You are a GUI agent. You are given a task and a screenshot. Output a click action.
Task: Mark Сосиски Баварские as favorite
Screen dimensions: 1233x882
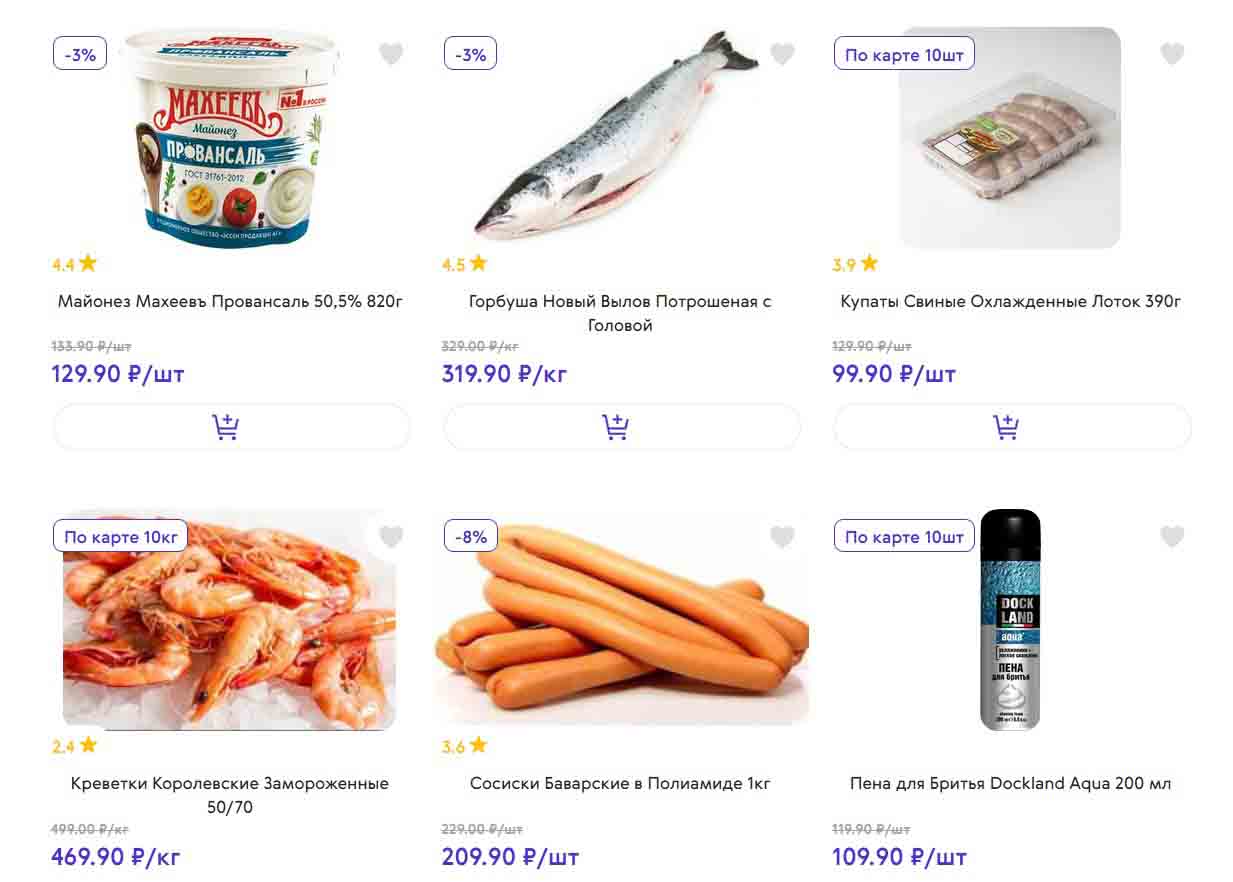tap(782, 537)
